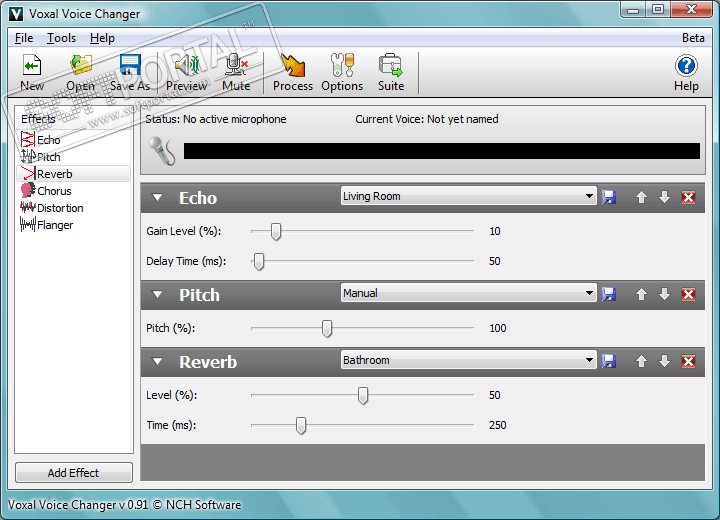720x520 pixels.
Task: Click the Voxal V icon in the title bar
Action: point(16,14)
